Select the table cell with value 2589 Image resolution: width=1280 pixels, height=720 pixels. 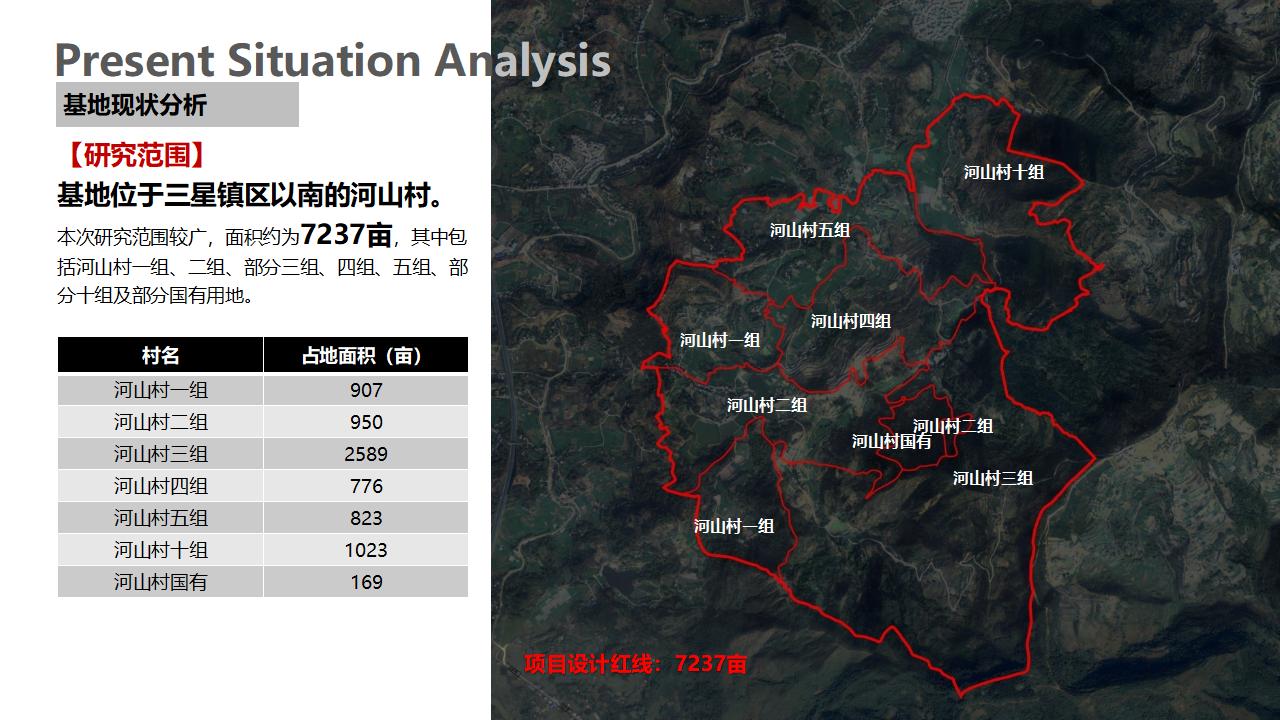pos(366,454)
